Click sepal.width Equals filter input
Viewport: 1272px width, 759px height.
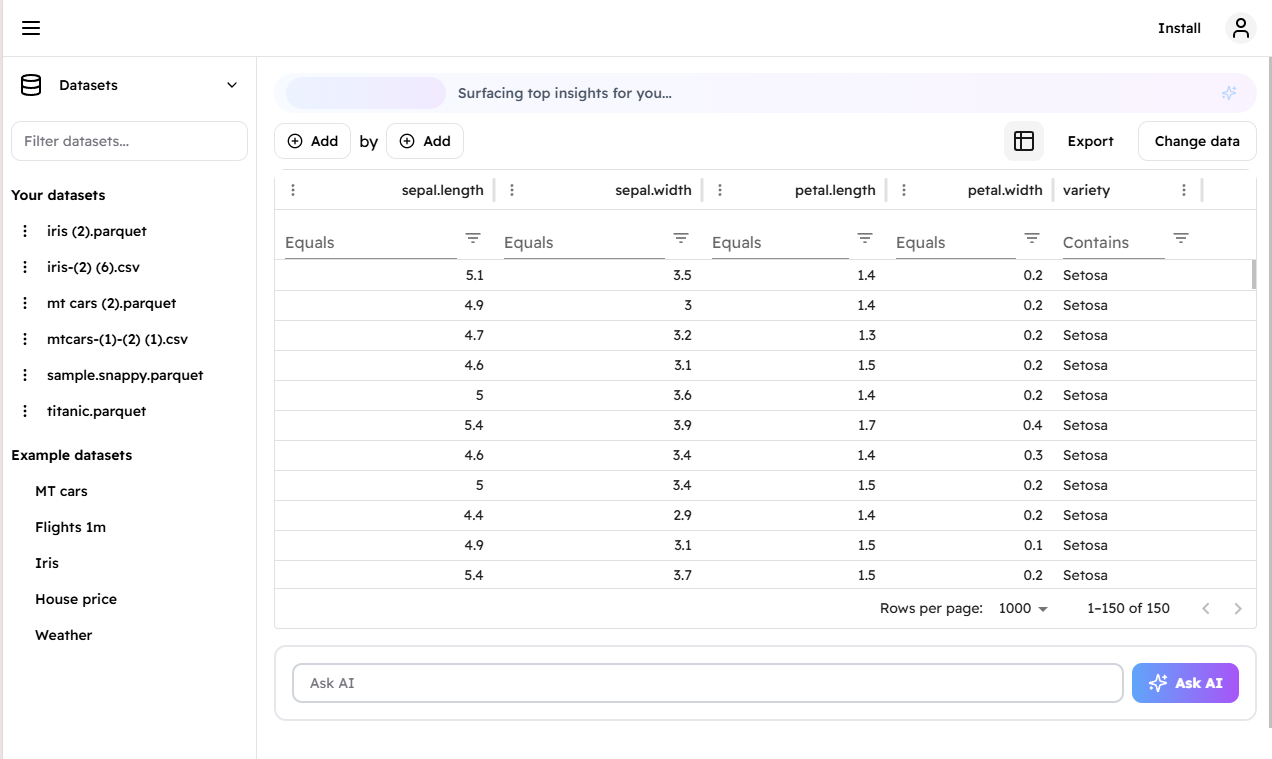(x=584, y=242)
